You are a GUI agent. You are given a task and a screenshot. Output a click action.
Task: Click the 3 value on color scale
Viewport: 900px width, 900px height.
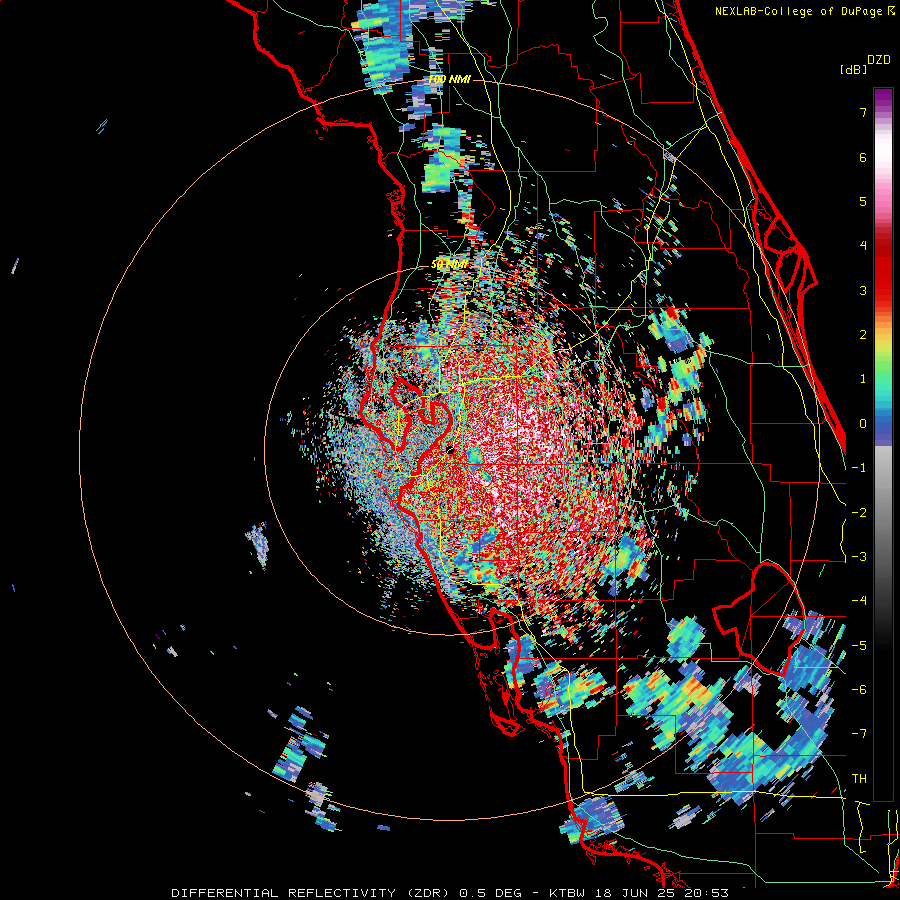(863, 290)
